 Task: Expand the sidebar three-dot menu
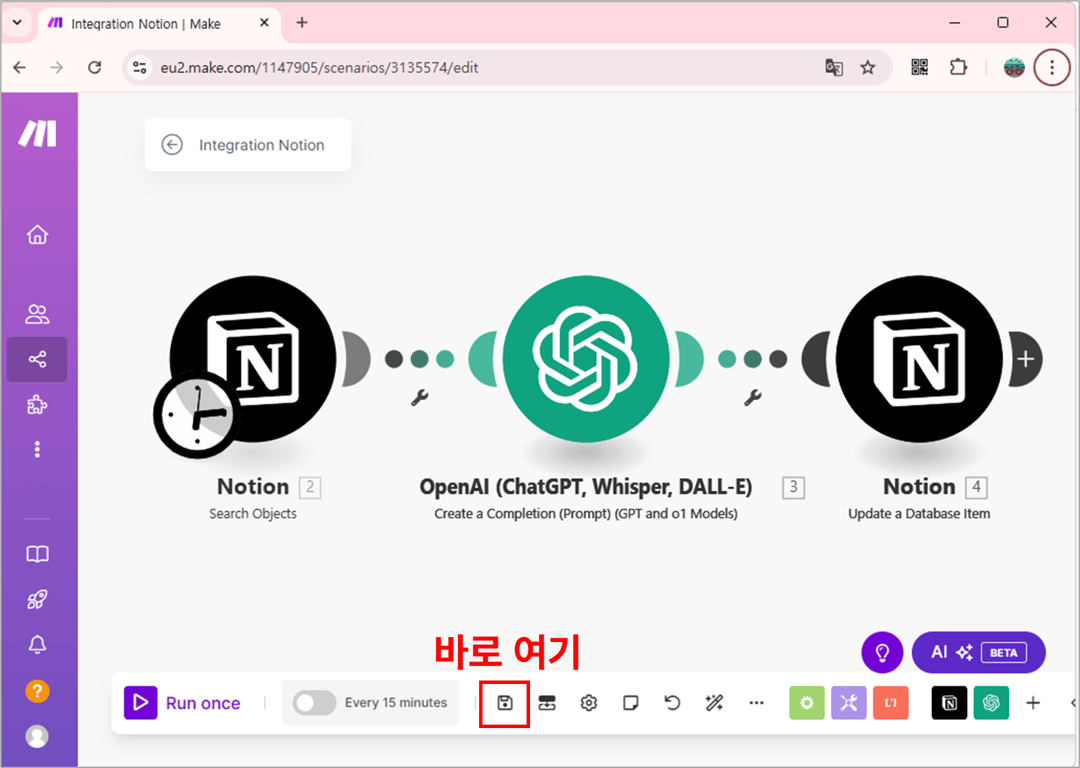pos(37,449)
